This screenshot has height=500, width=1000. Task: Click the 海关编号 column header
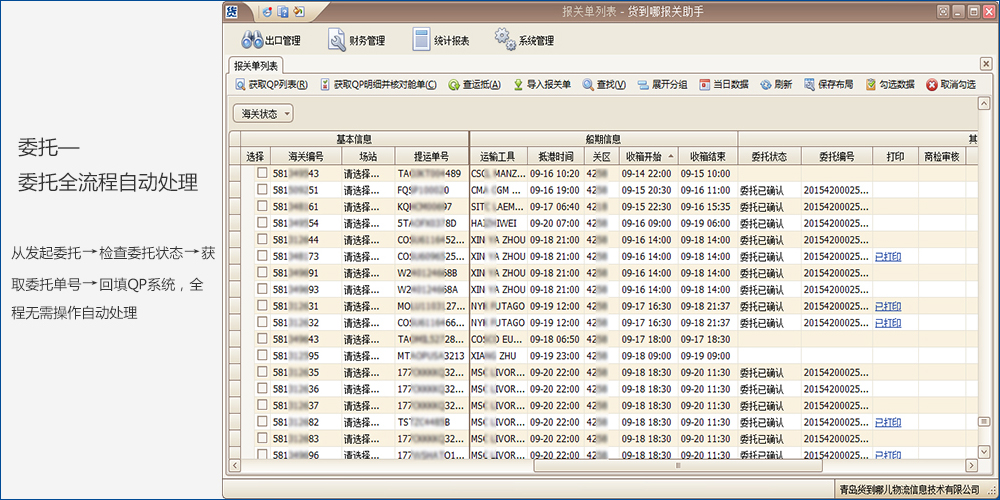click(x=306, y=156)
